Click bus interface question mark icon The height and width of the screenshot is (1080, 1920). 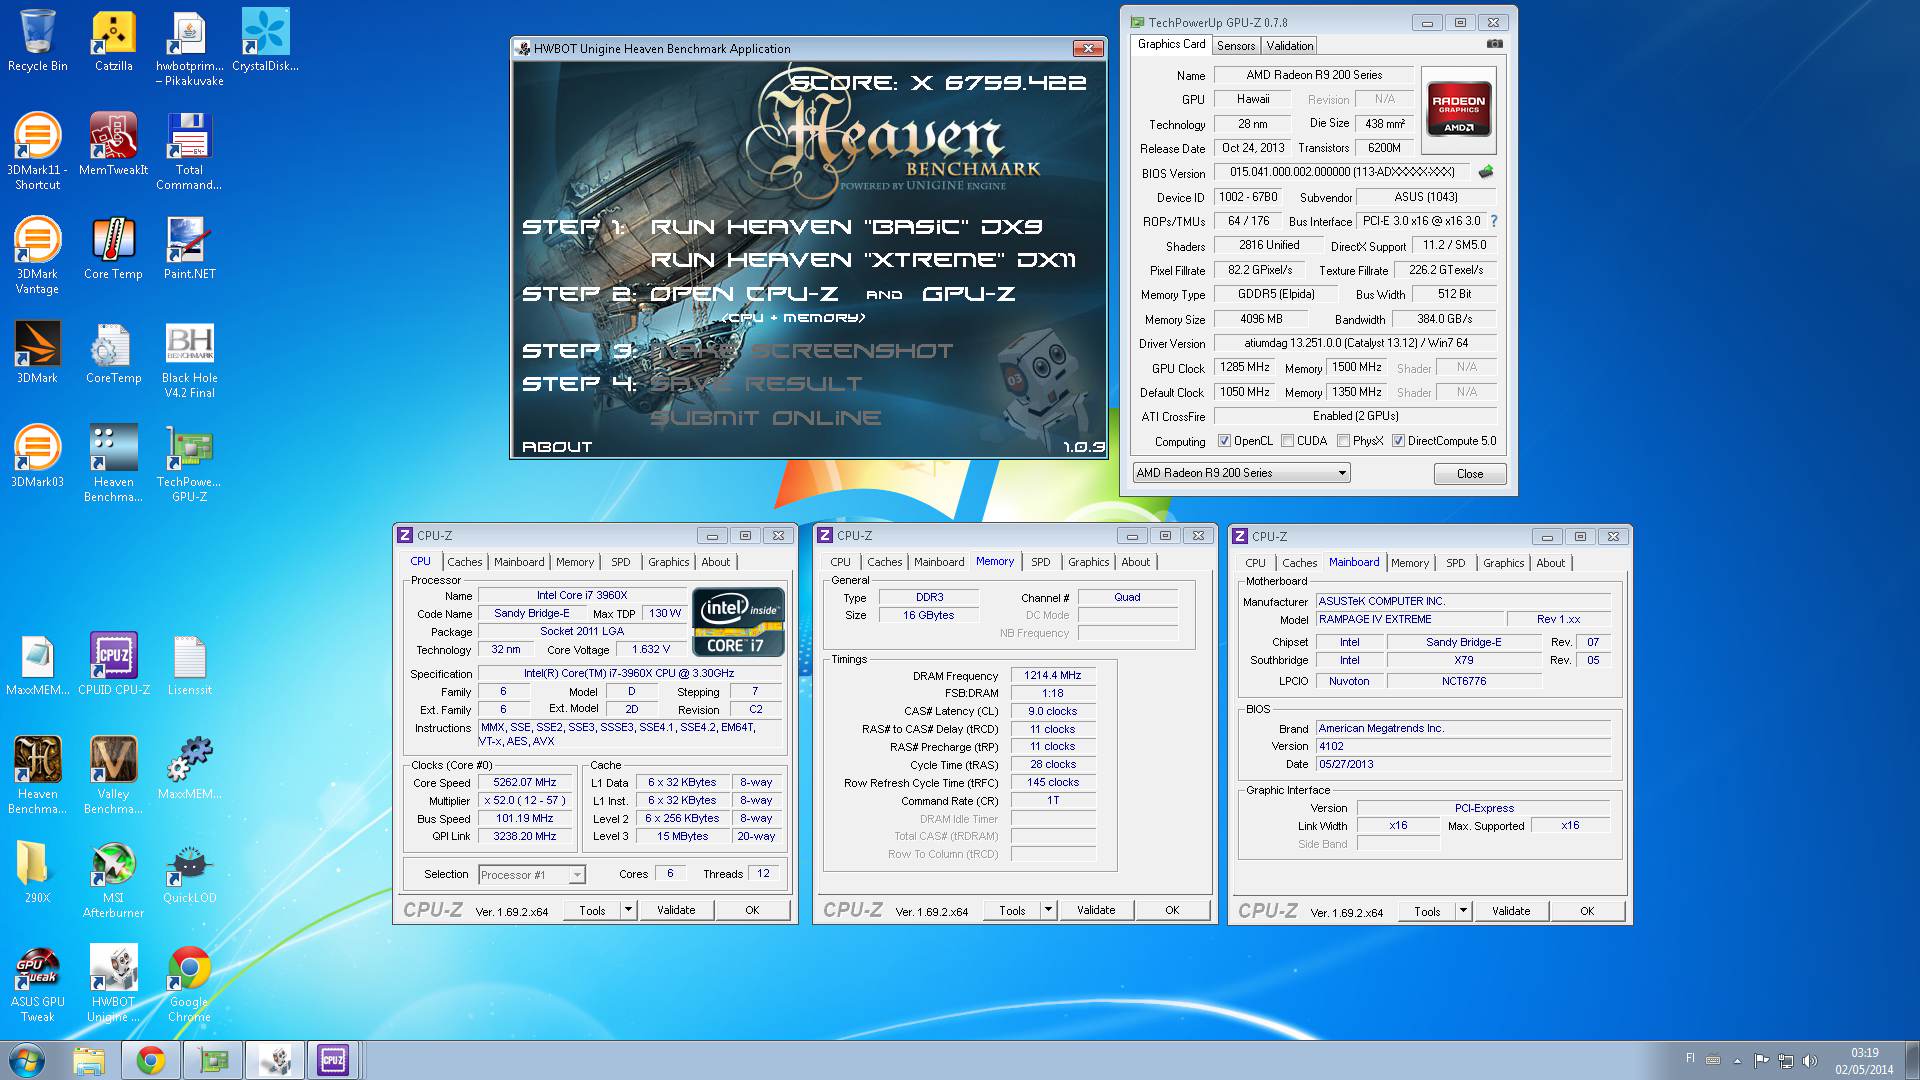tap(1494, 221)
